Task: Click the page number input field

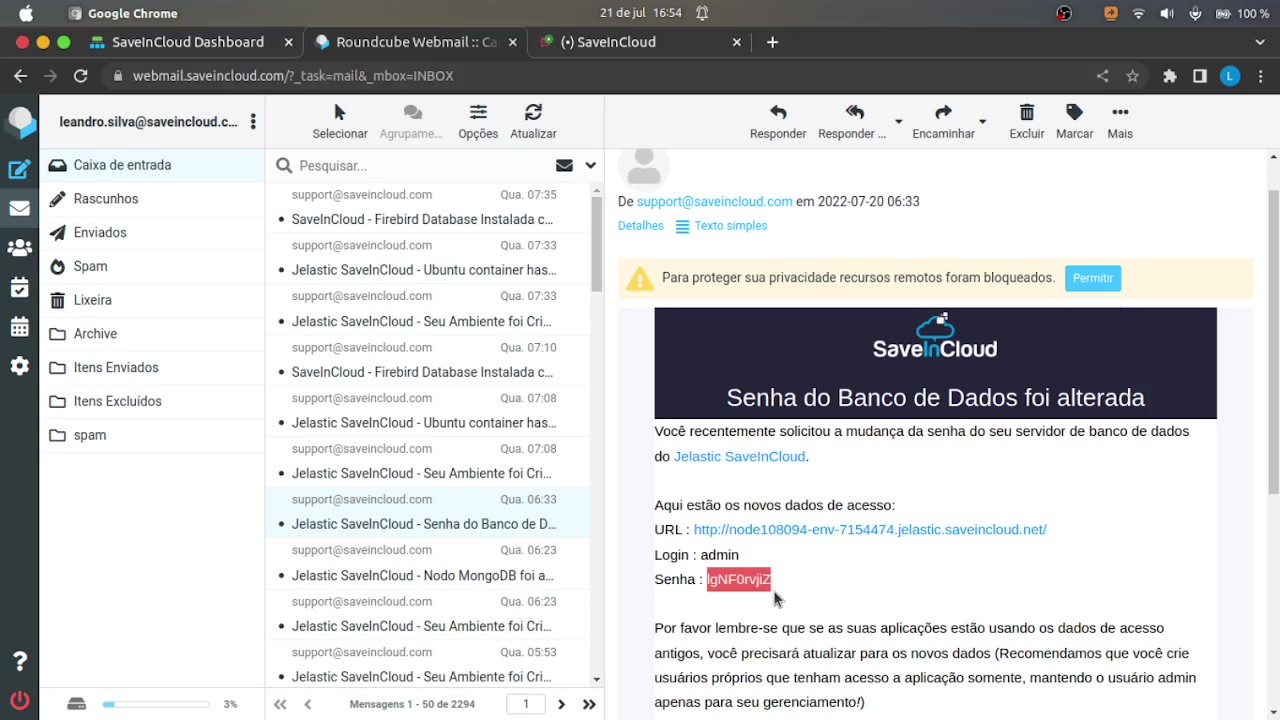Action: tap(526, 704)
